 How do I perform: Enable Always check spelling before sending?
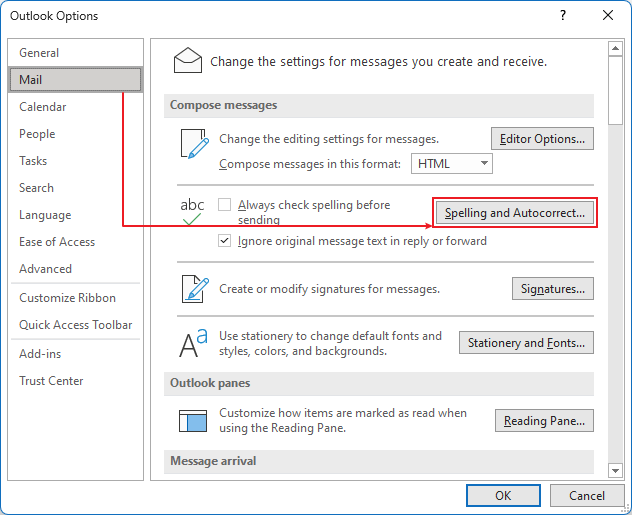(224, 205)
